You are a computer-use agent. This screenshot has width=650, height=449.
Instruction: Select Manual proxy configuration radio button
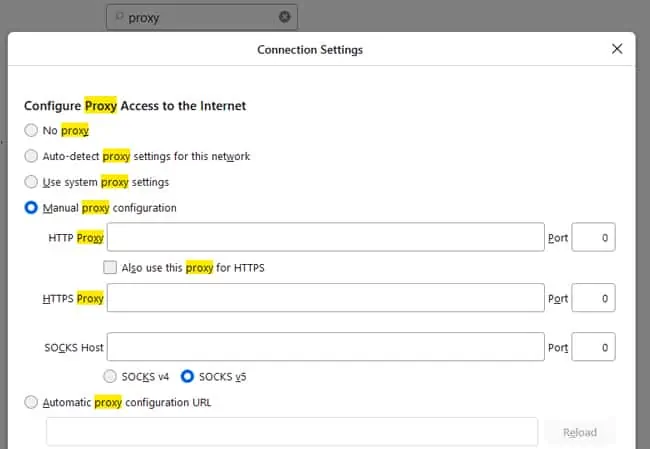coord(31,207)
